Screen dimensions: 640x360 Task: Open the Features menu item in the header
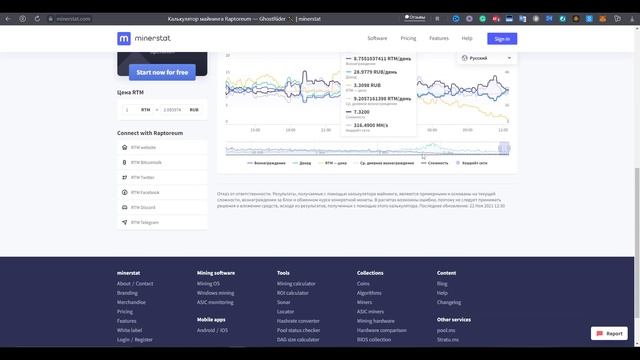click(439, 38)
